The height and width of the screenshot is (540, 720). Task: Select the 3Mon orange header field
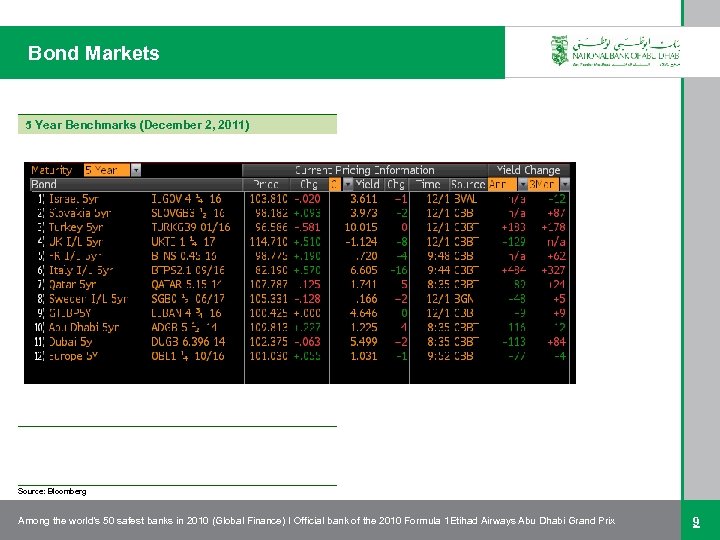(x=543, y=184)
